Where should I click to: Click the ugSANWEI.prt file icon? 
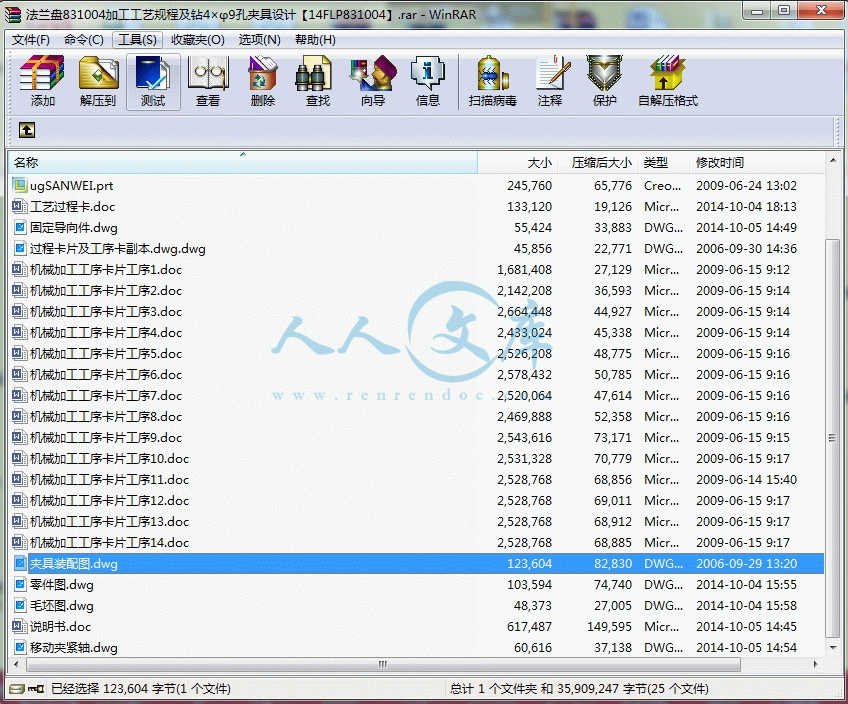(x=20, y=185)
